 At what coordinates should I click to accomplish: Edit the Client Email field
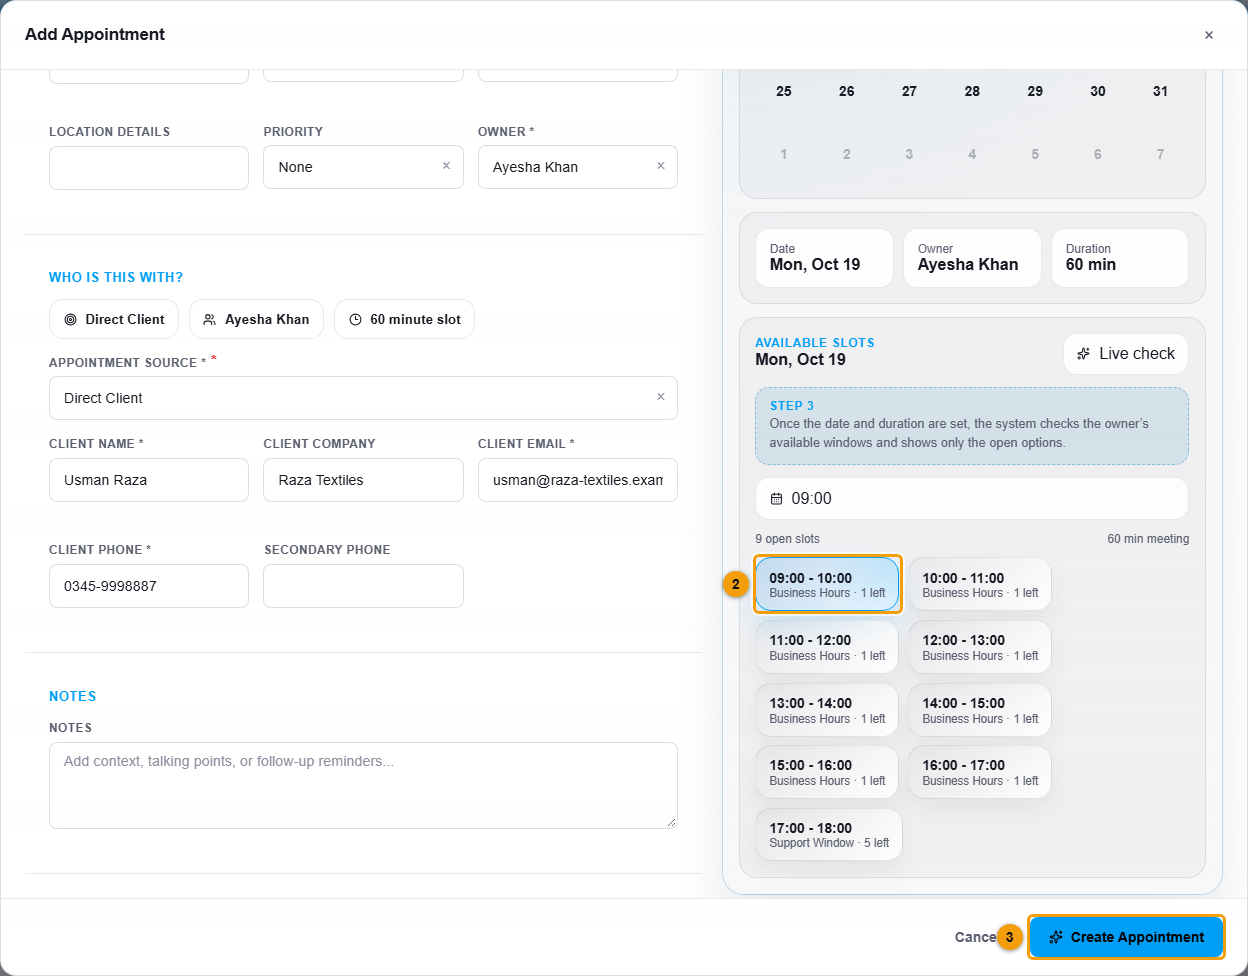tap(577, 480)
